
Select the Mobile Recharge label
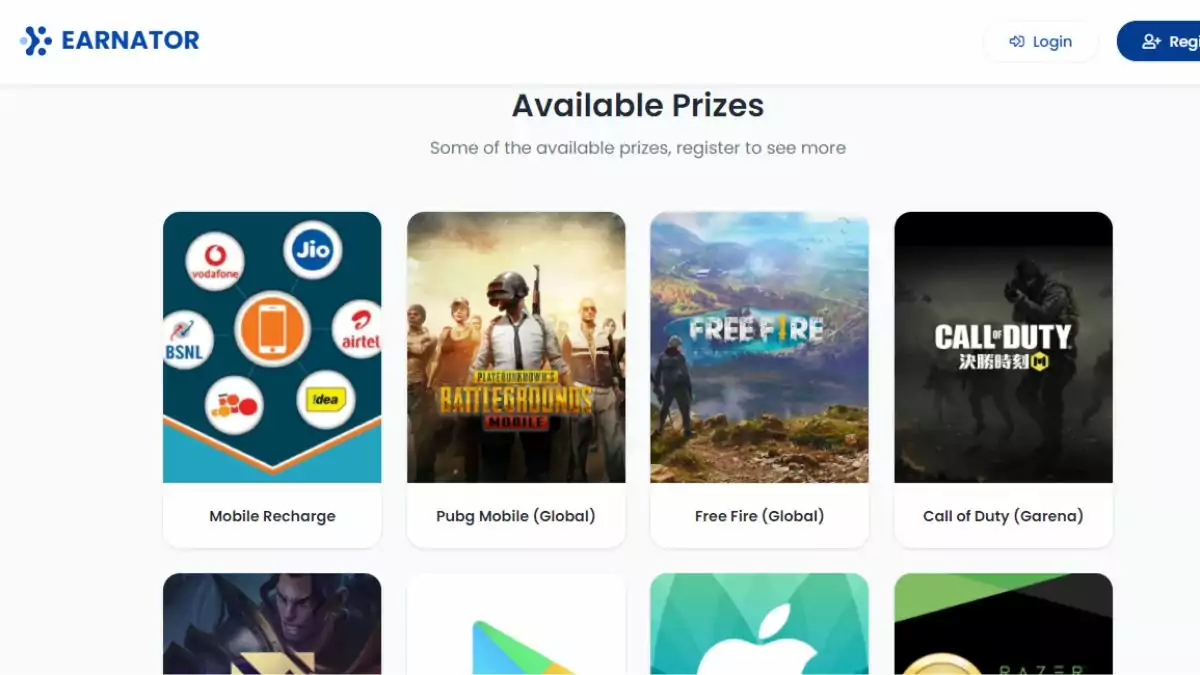(x=272, y=516)
